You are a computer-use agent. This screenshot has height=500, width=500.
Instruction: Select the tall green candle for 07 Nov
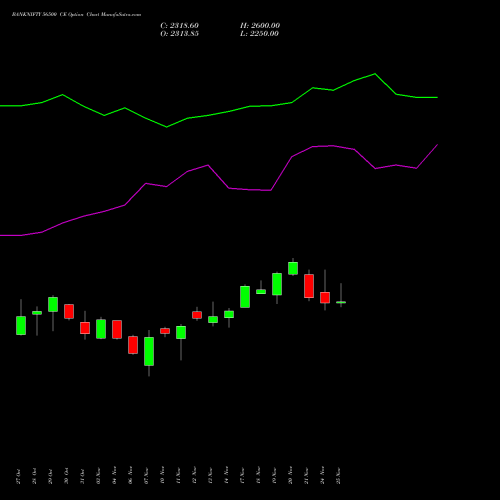click(149, 351)
